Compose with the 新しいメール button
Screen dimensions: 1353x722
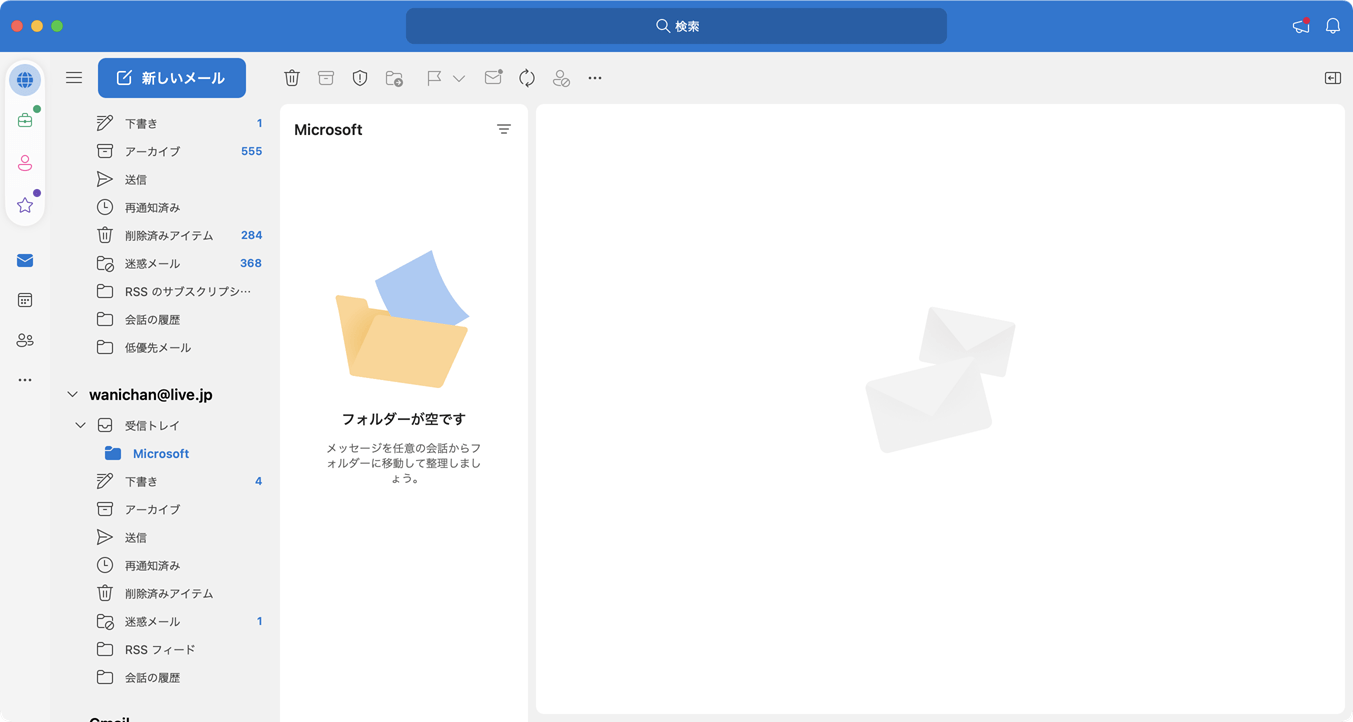(172, 78)
